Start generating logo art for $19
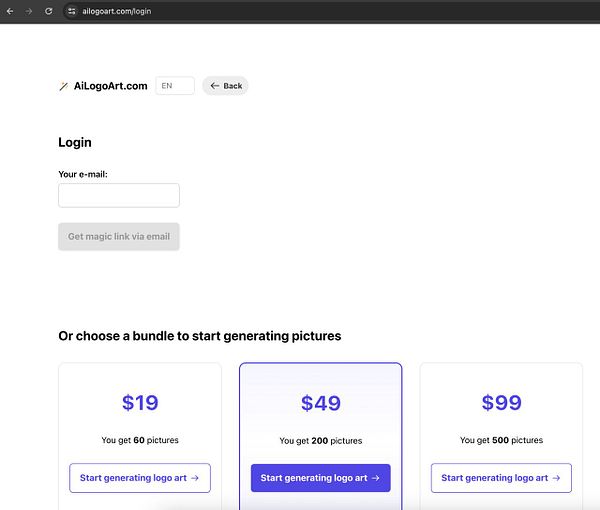This screenshot has width=600, height=510. tap(139, 478)
